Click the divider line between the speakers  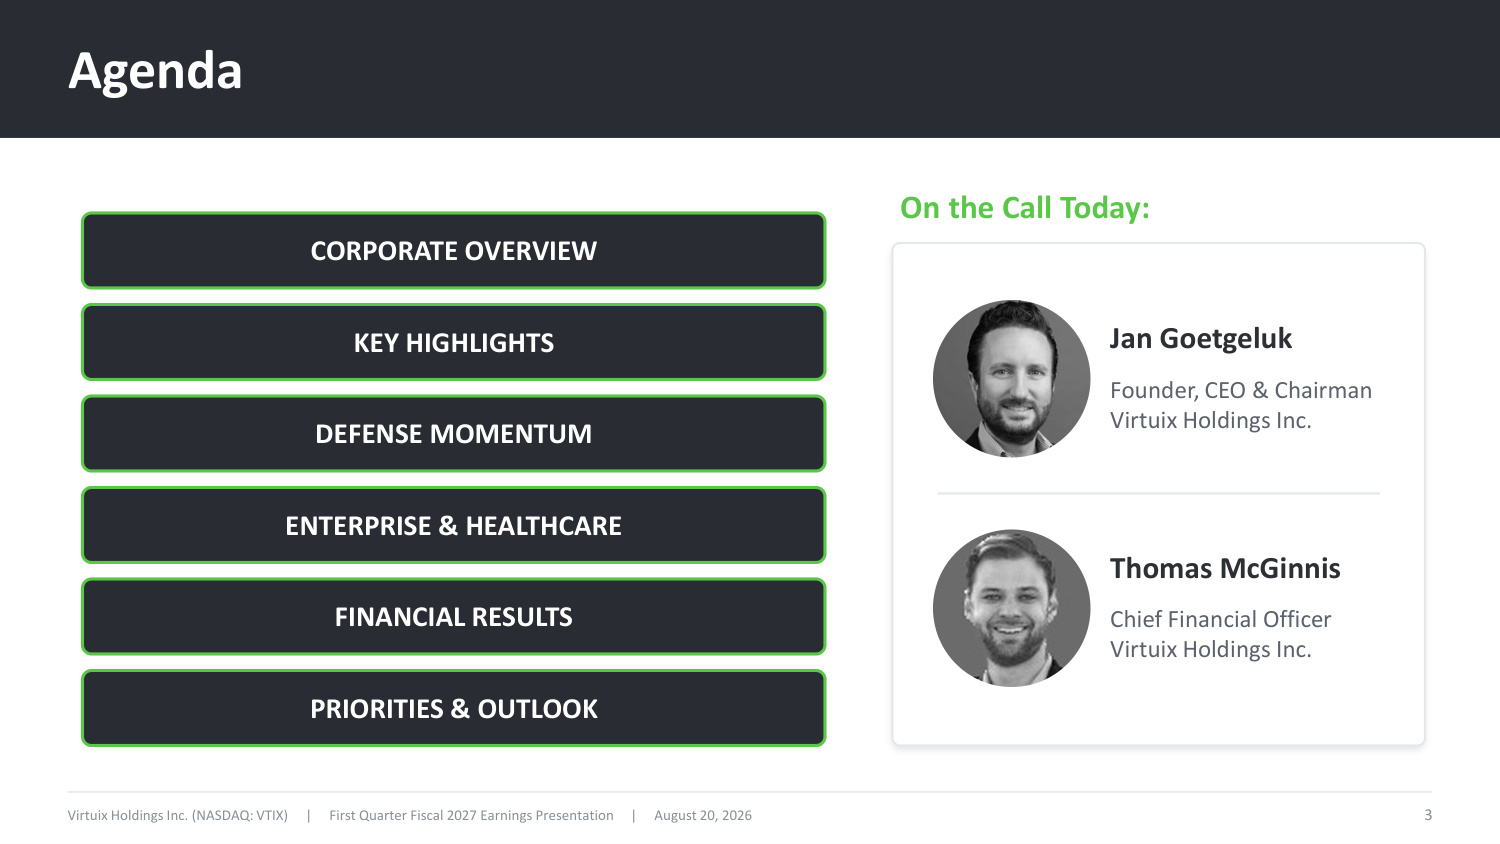[1158, 493]
